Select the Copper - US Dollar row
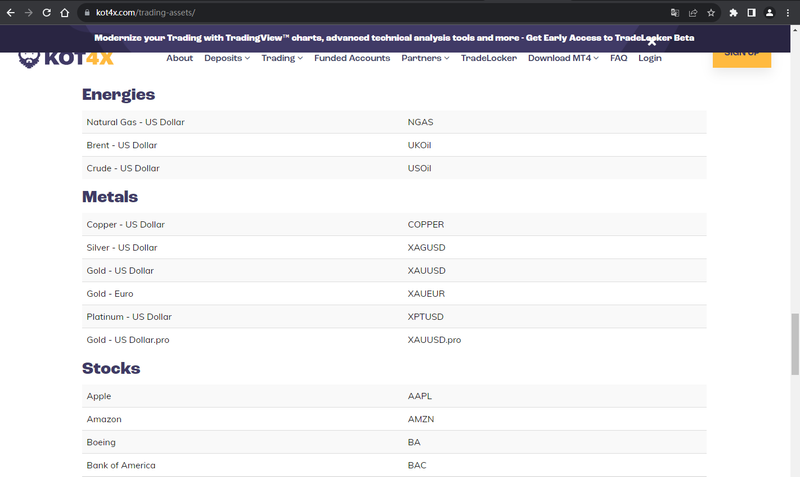This screenshot has width=800, height=477. tap(394, 224)
